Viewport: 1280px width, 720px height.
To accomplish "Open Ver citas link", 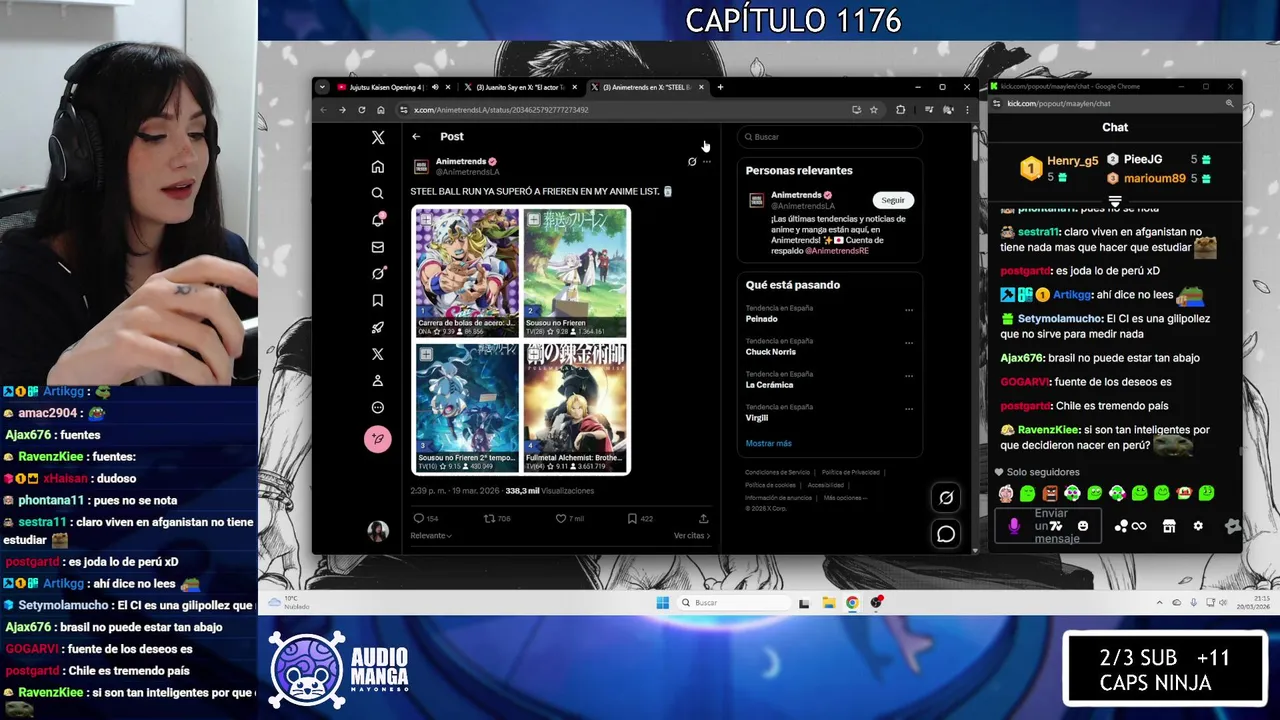I will click(x=692, y=536).
